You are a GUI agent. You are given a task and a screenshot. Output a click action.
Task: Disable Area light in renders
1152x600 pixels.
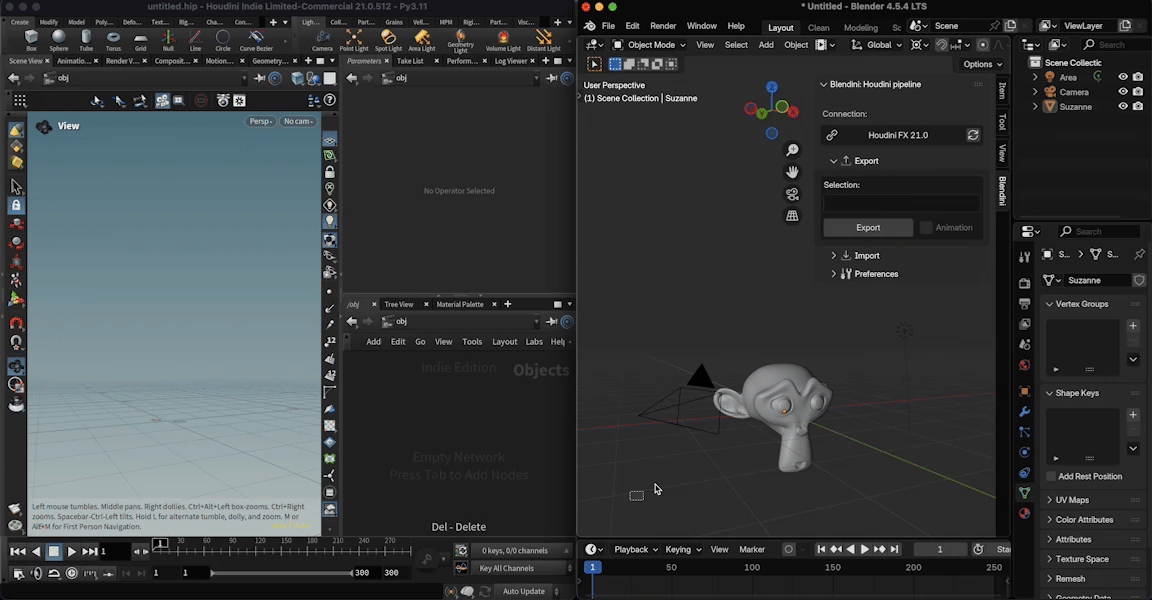pos(1138,77)
